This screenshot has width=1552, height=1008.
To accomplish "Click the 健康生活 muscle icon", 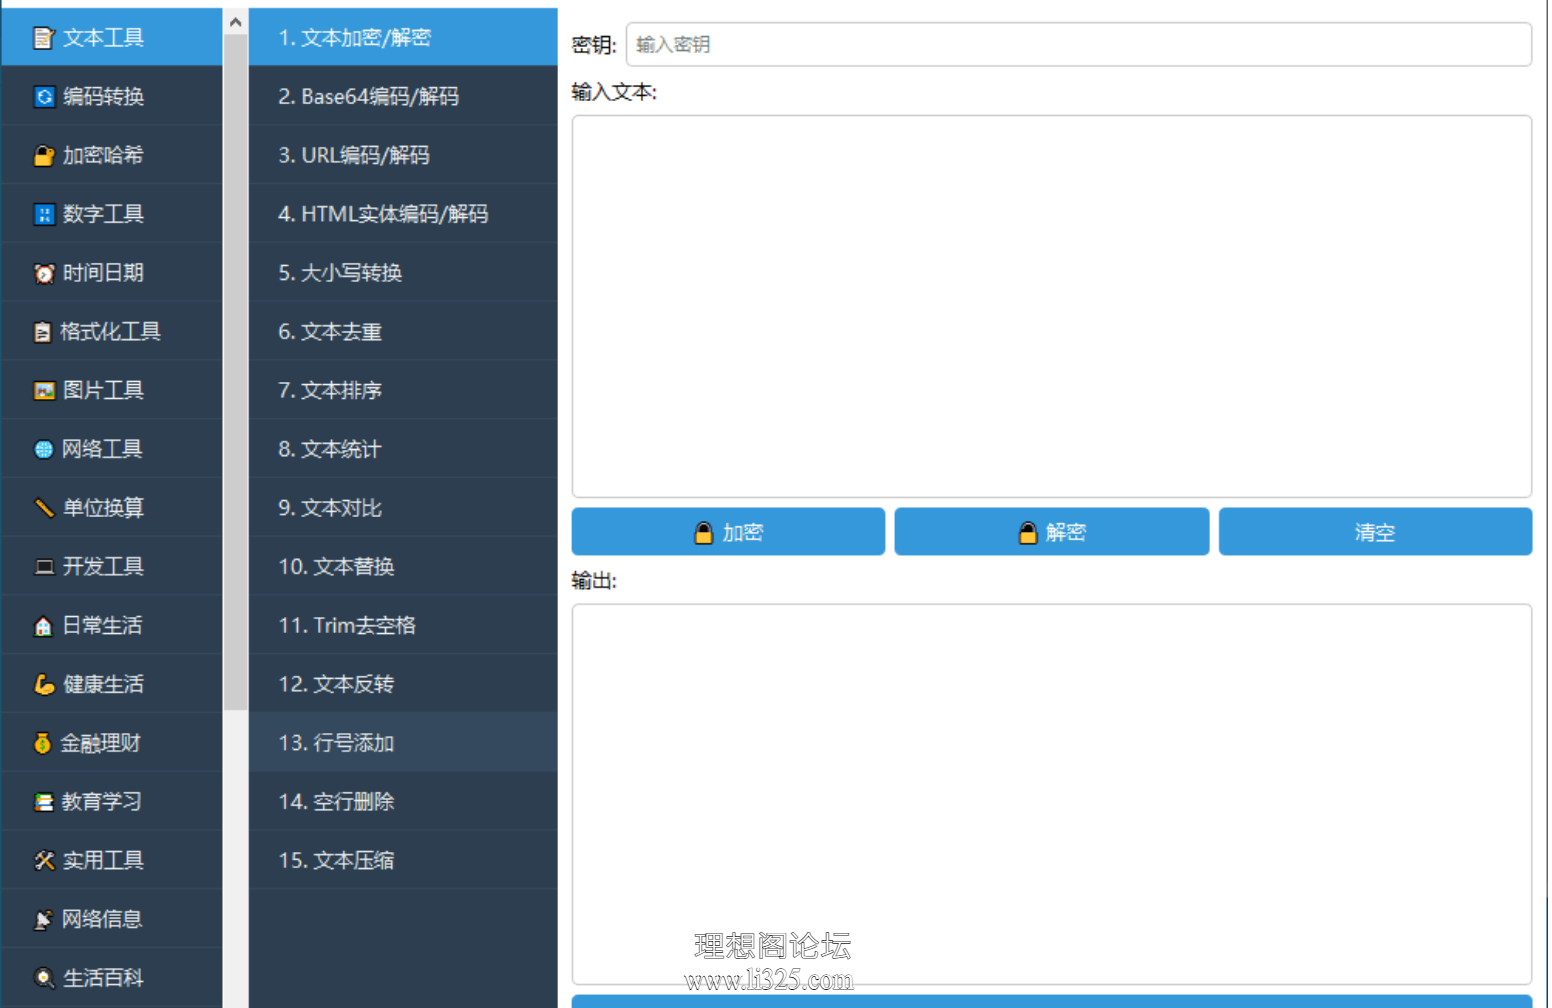I will [44, 685].
